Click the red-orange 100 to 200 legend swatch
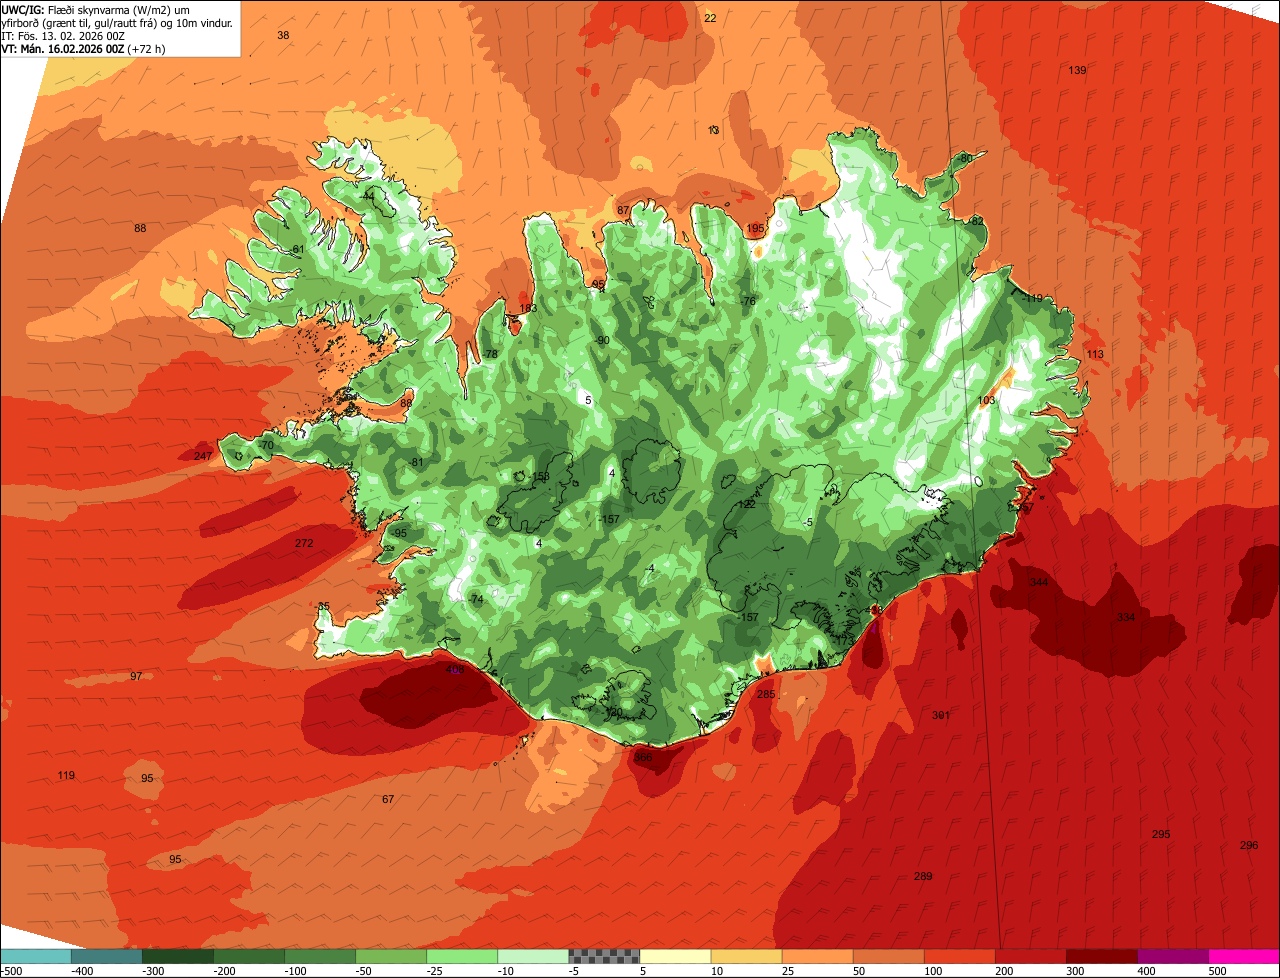Screen dimensions: 1280x978 tap(959, 955)
